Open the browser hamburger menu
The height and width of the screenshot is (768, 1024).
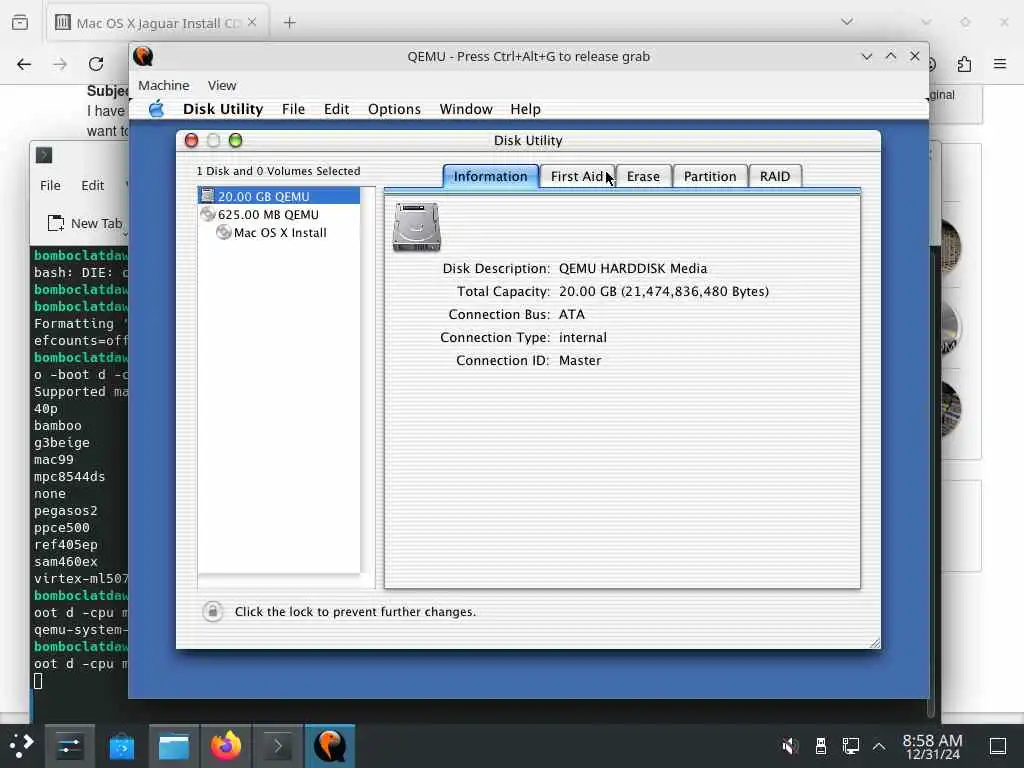1000,64
